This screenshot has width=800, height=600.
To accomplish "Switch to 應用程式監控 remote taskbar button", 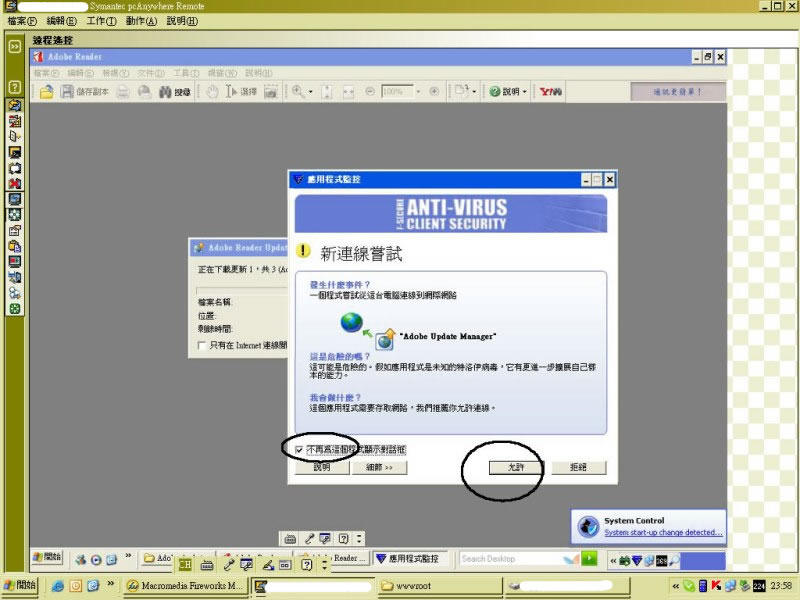I will (x=410, y=559).
